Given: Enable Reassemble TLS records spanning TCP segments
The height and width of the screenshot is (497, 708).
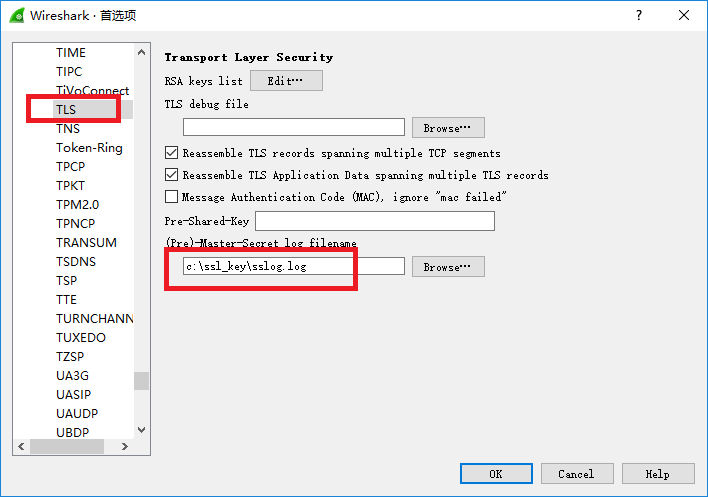Looking at the screenshot, I should (x=171, y=153).
